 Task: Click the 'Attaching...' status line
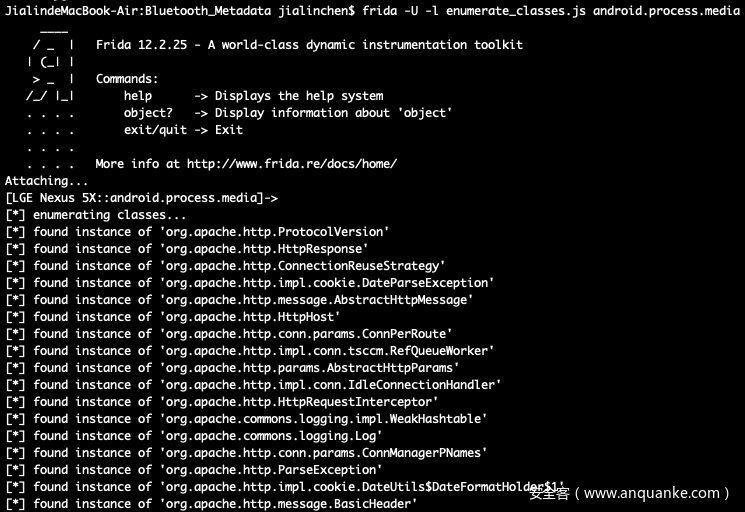coord(47,181)
